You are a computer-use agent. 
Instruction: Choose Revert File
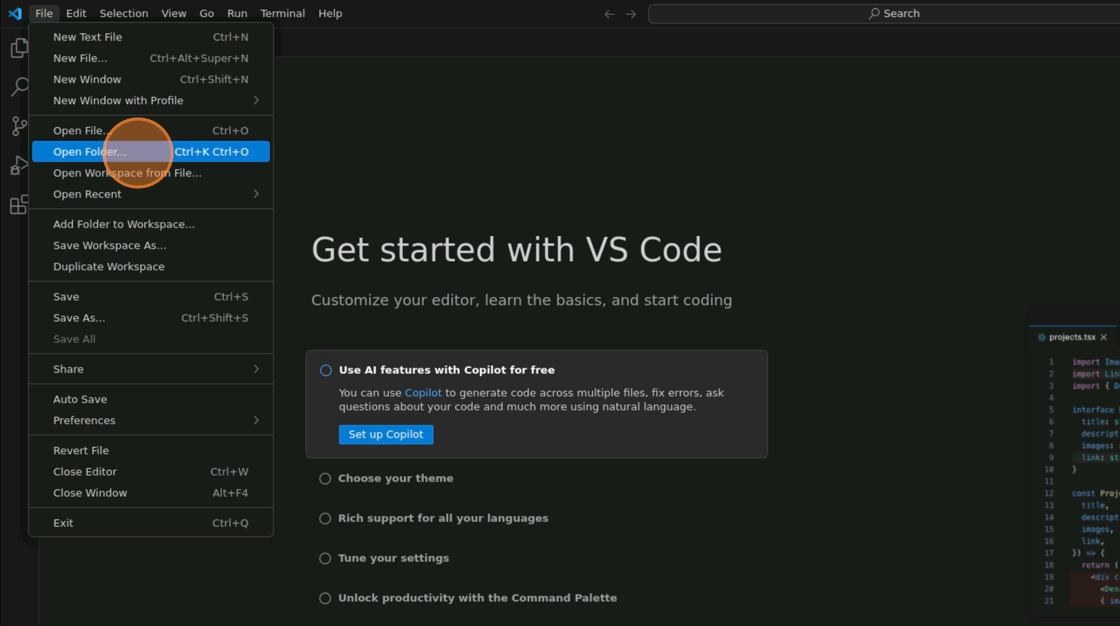pos(151,451)
